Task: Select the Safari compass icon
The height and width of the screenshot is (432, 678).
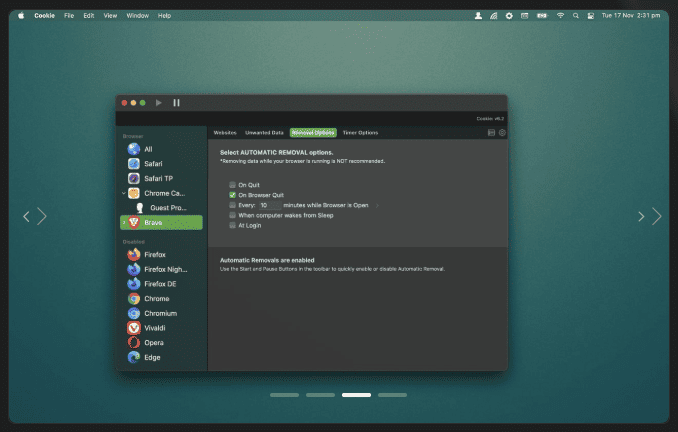Action: pos(134,164)
